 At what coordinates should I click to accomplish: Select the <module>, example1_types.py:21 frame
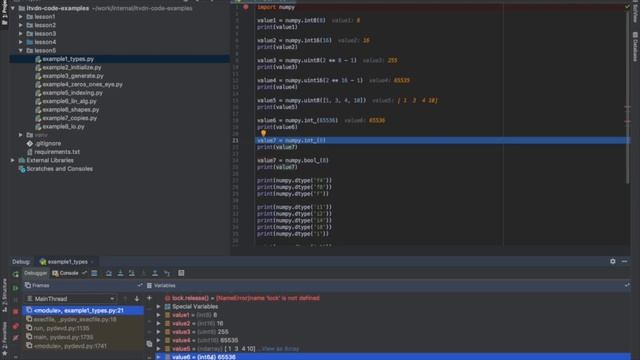point(84,311)
